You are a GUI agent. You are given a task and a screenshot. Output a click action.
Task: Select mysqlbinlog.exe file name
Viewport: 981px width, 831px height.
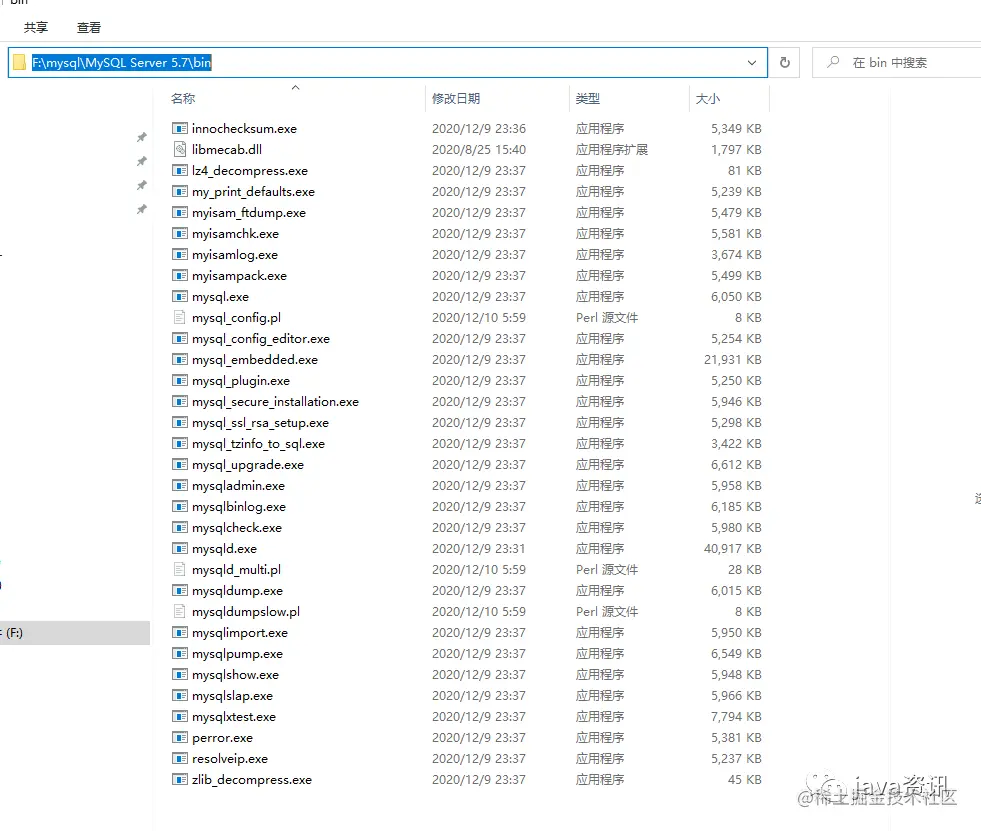coord(239,507)
